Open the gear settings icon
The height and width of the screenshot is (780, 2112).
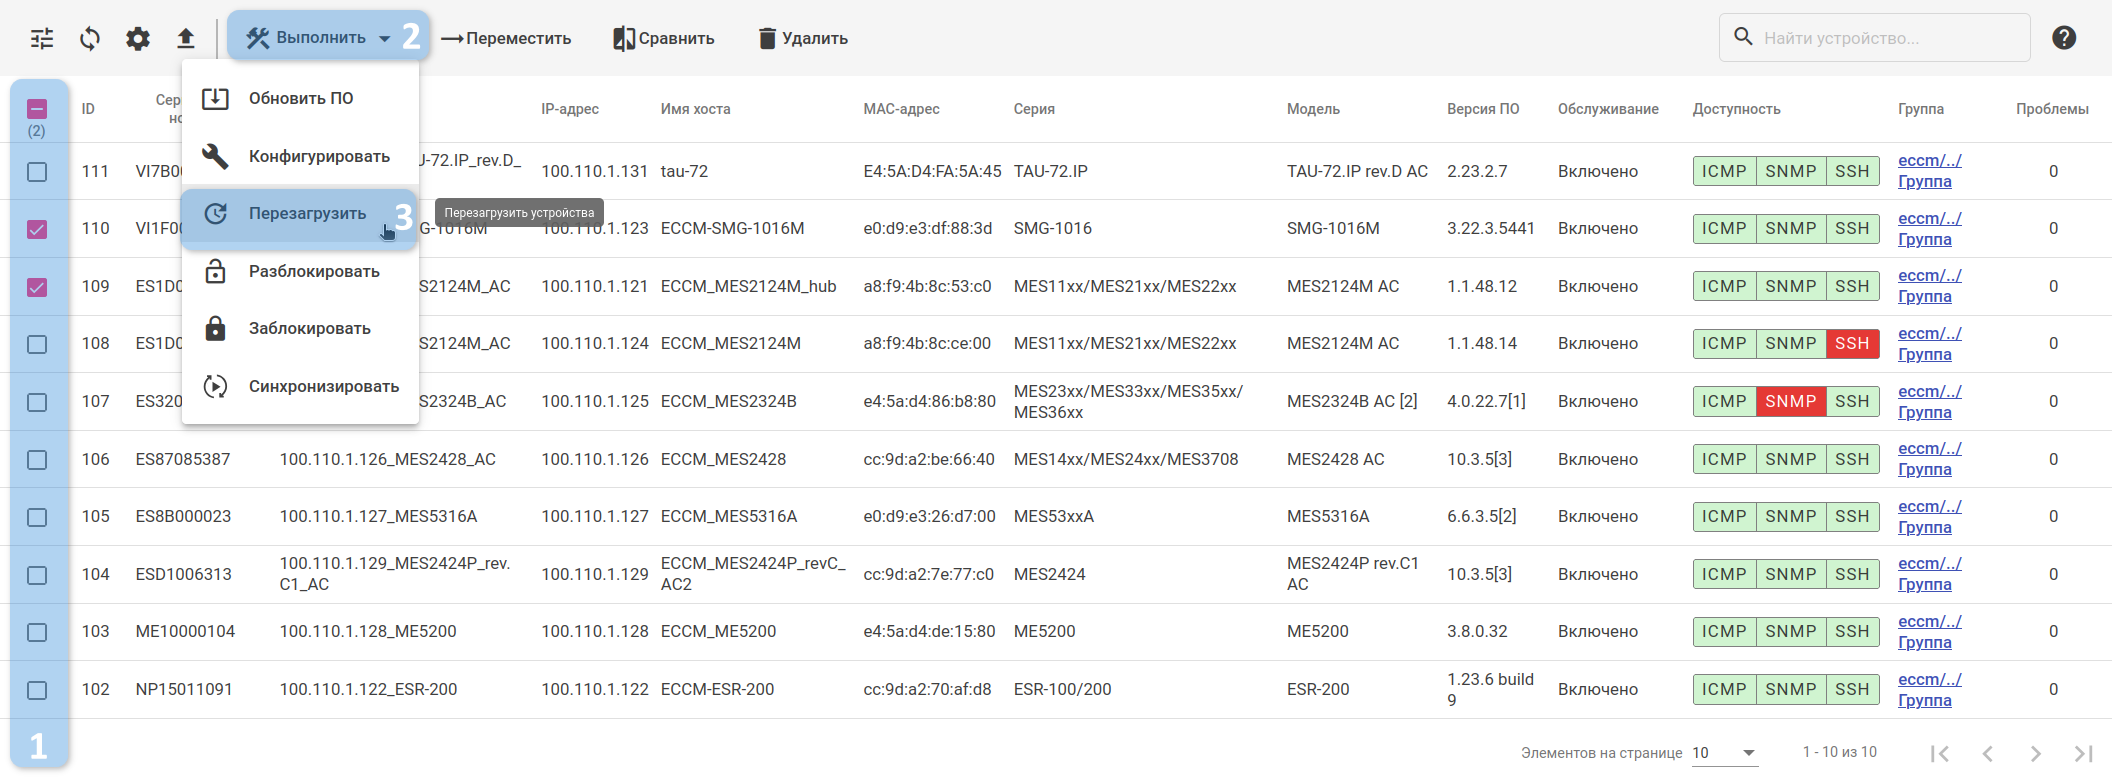pyautogui.click(x=138, y=39)
